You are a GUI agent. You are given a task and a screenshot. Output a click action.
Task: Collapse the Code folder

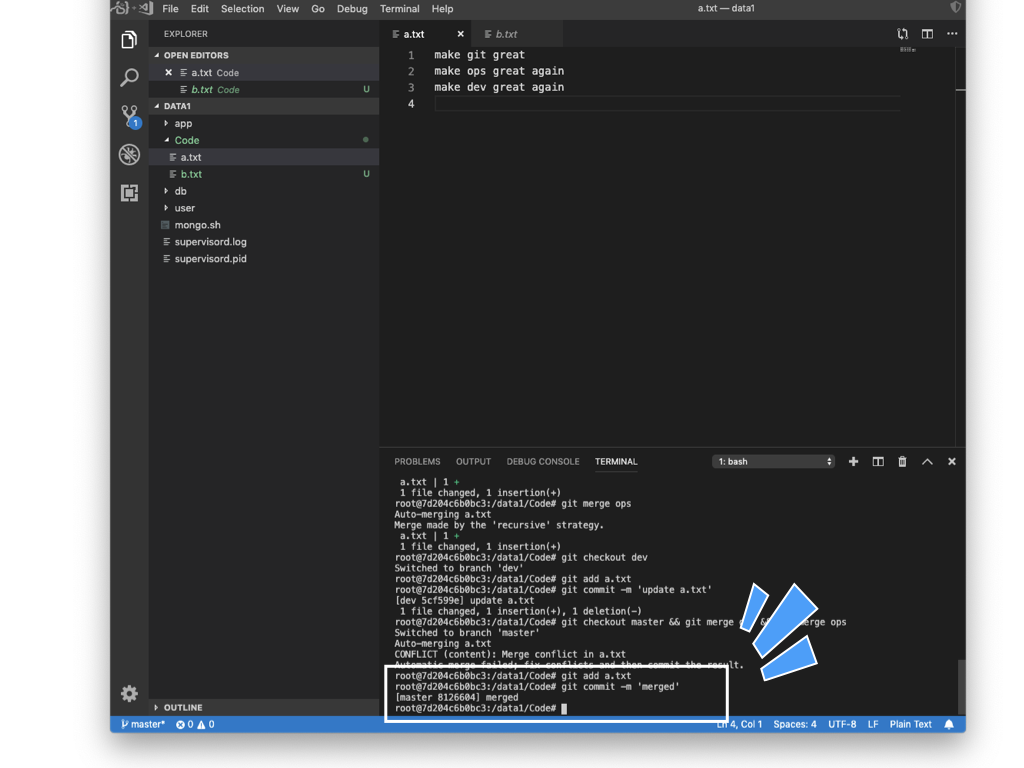[186, 140]
